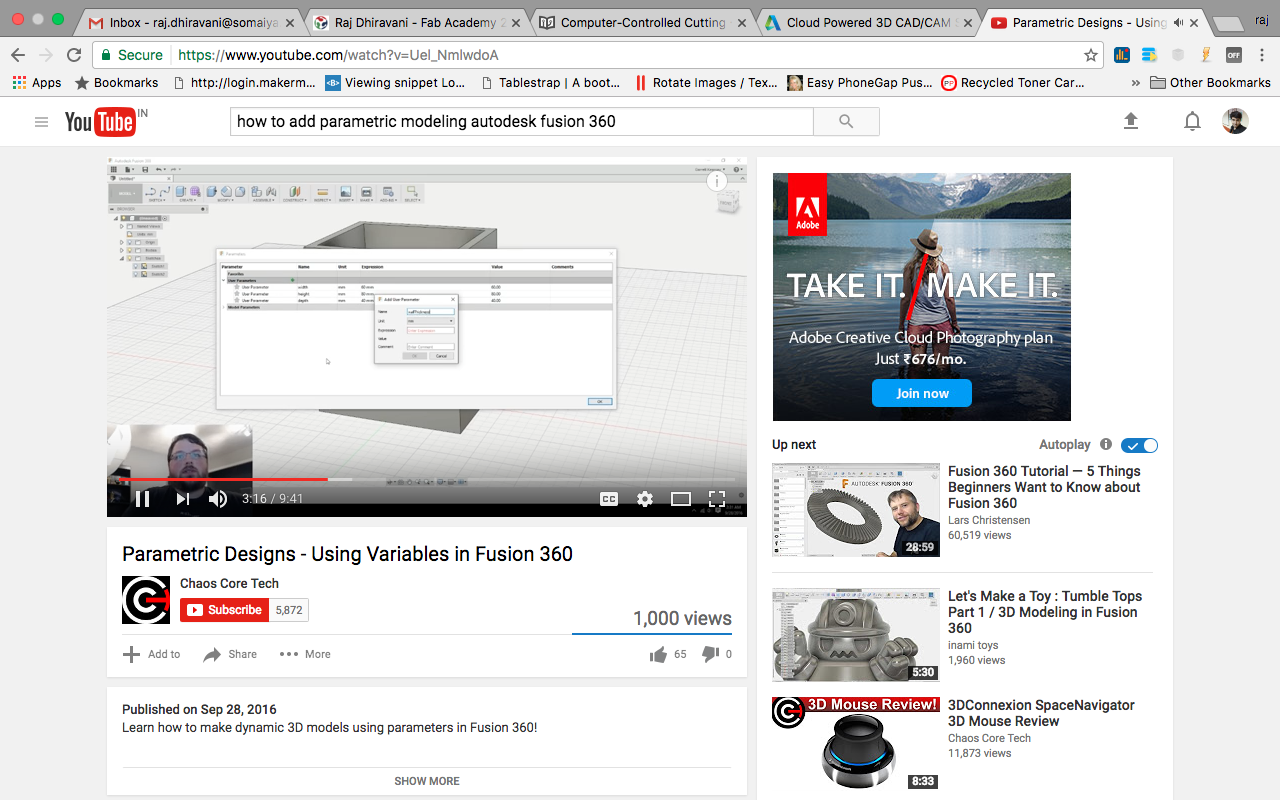The width and height of the screenshot is (1280, 800).
Task: Open Bookmarks folder in bar
Action: (117, 83)
